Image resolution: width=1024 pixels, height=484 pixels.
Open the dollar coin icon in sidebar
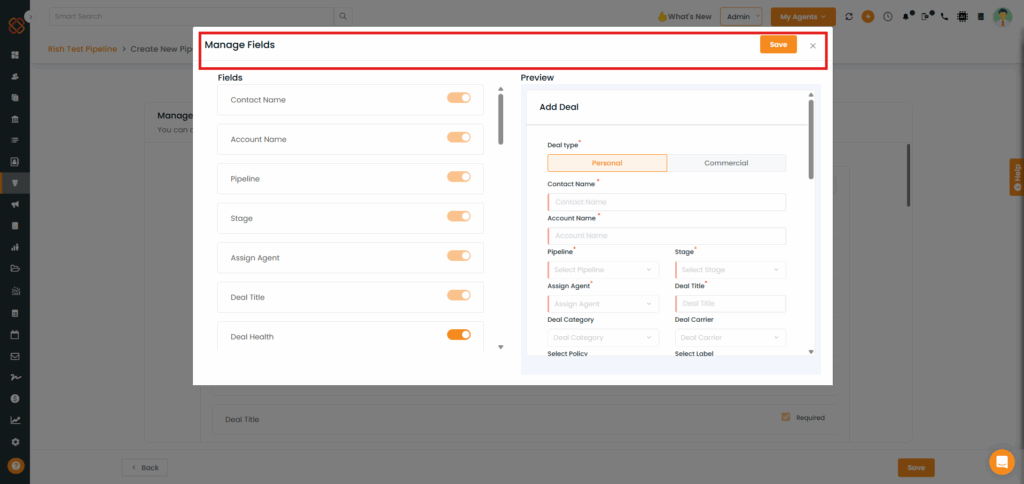tap(15, 398)
